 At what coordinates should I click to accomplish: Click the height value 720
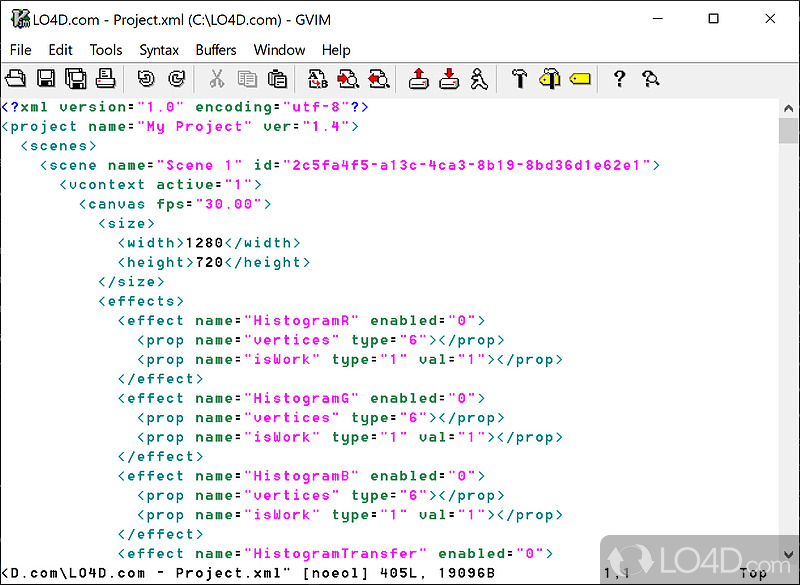coord(209,262)
